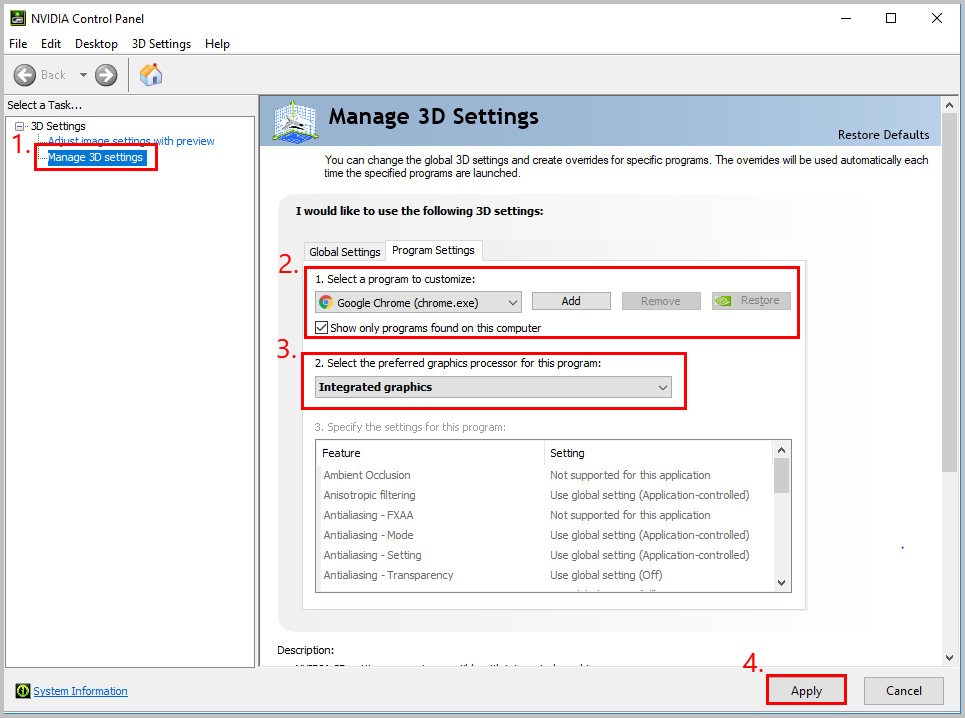The image size is (965, 718).
Task: Click the Home icon in toolbar
Action: [151, 75]
